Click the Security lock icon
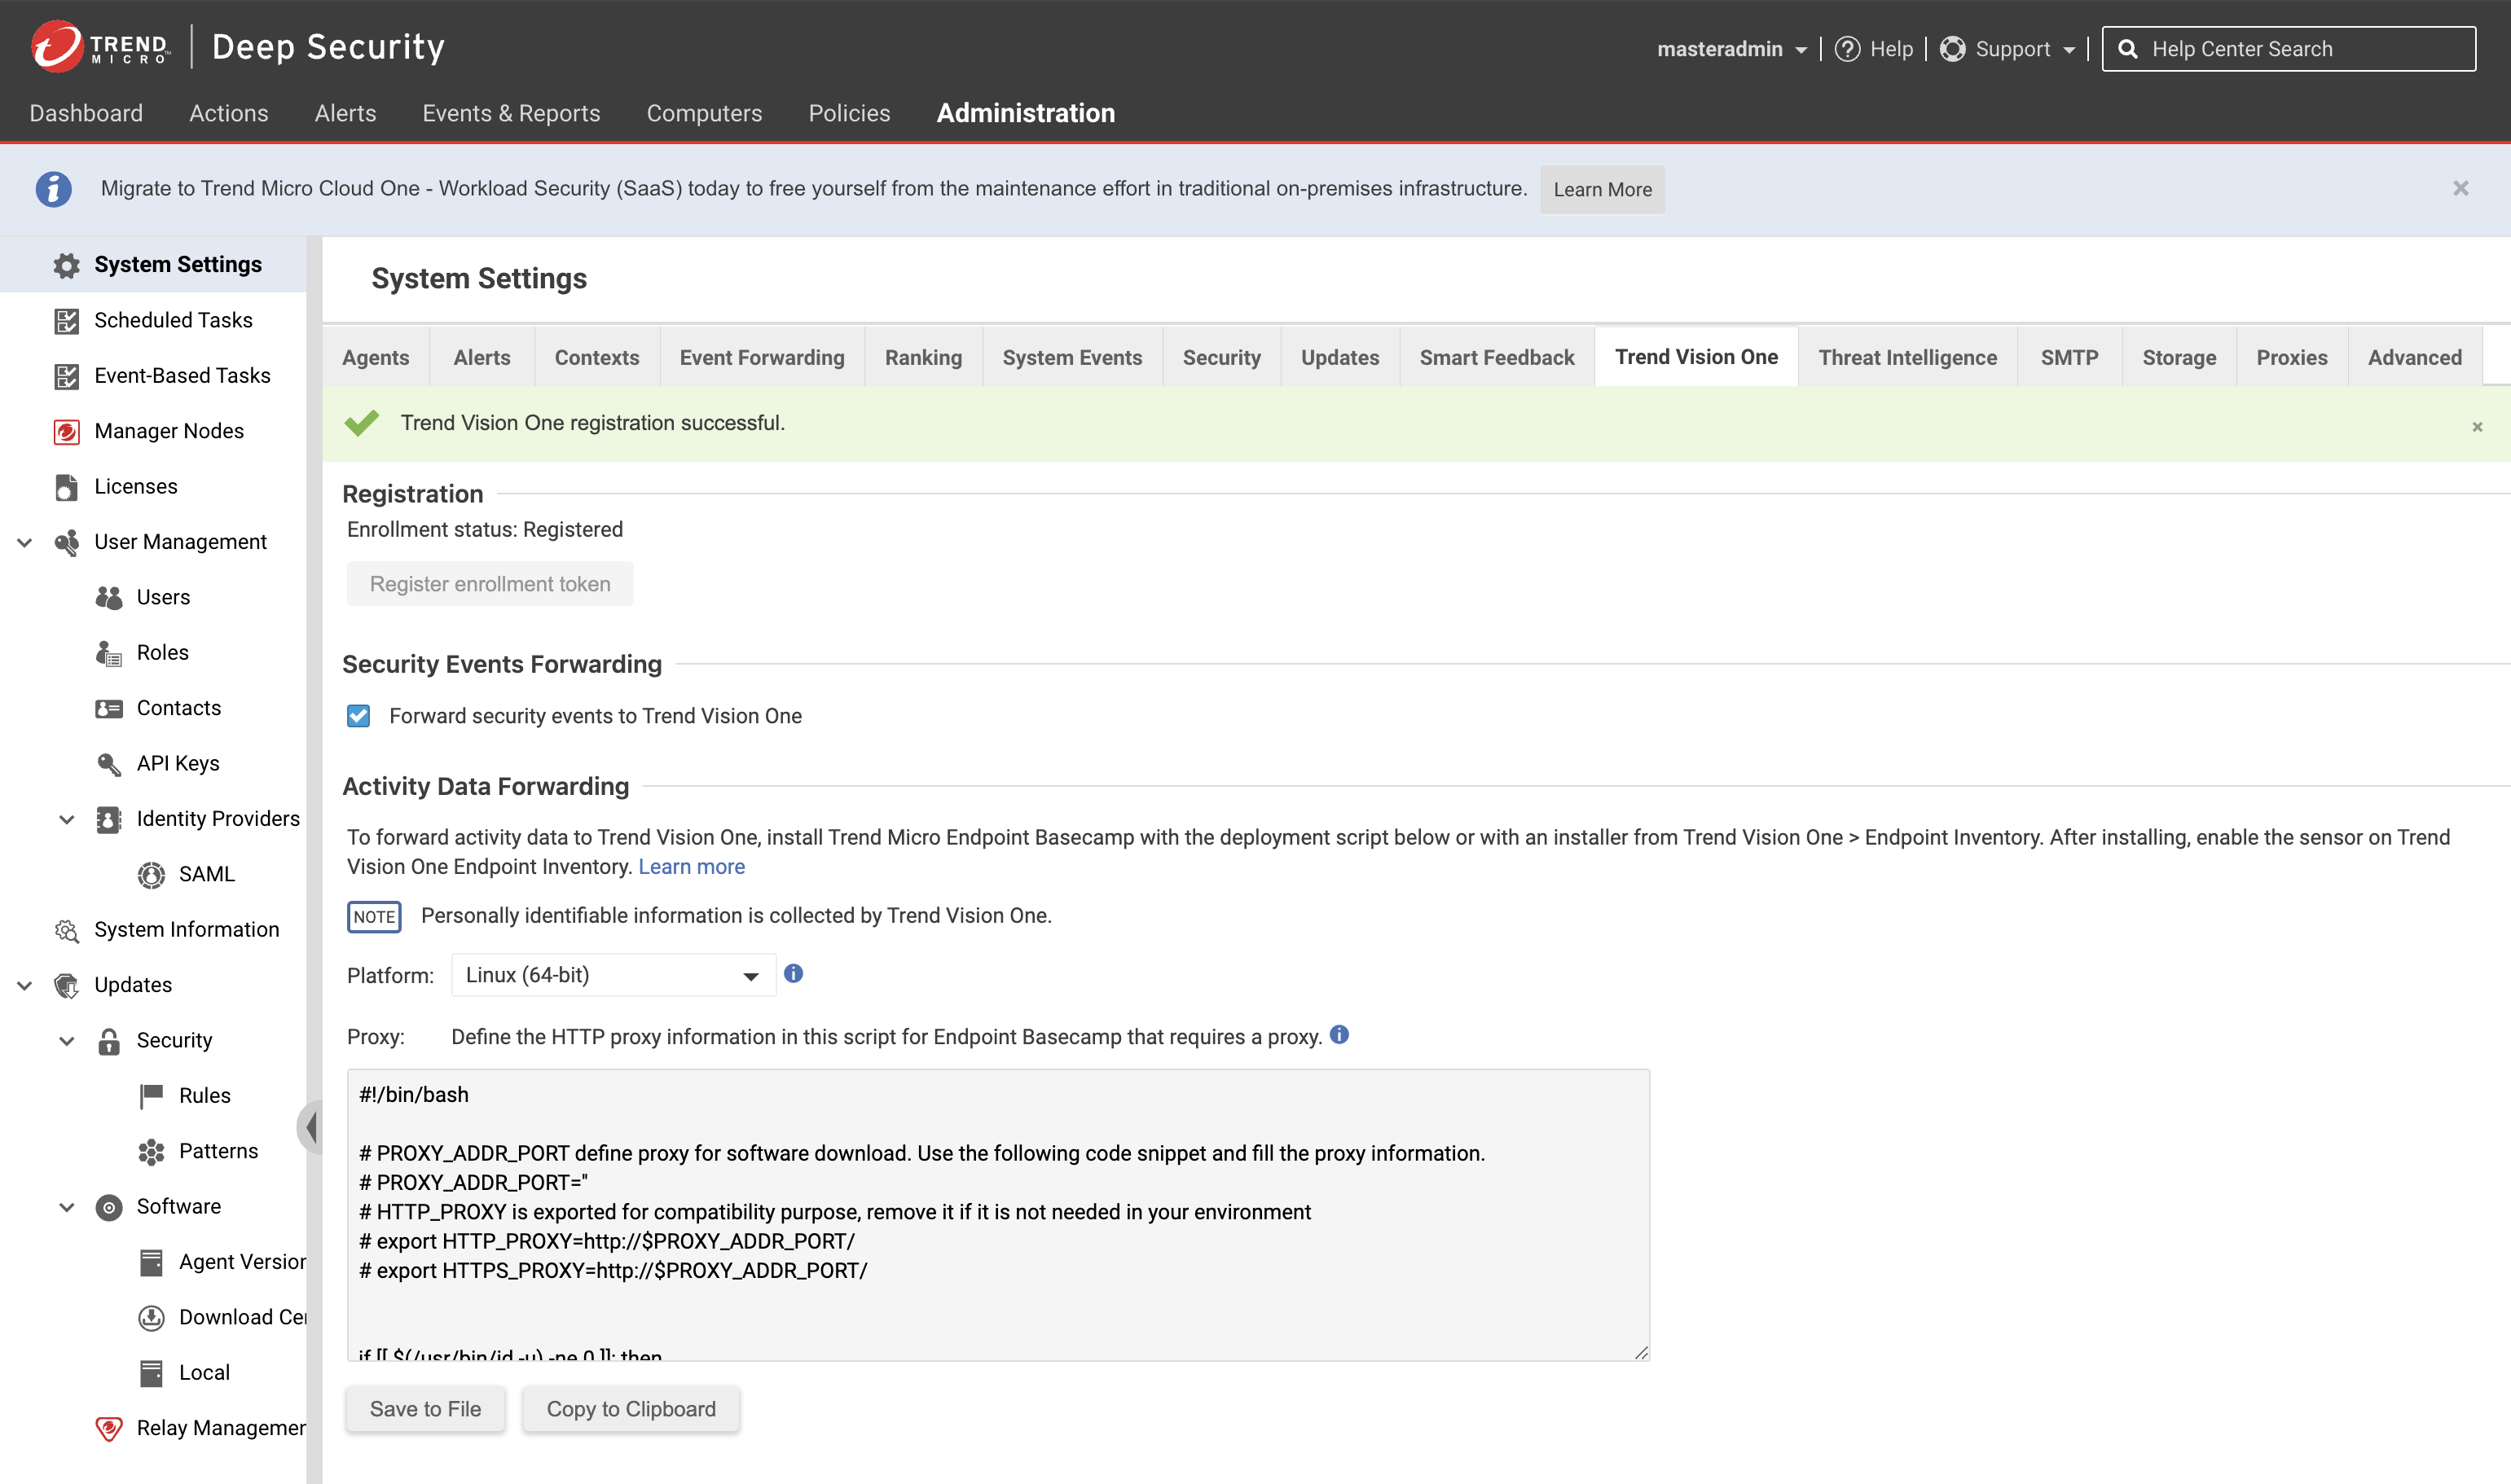 click(x=109, y=1041)
